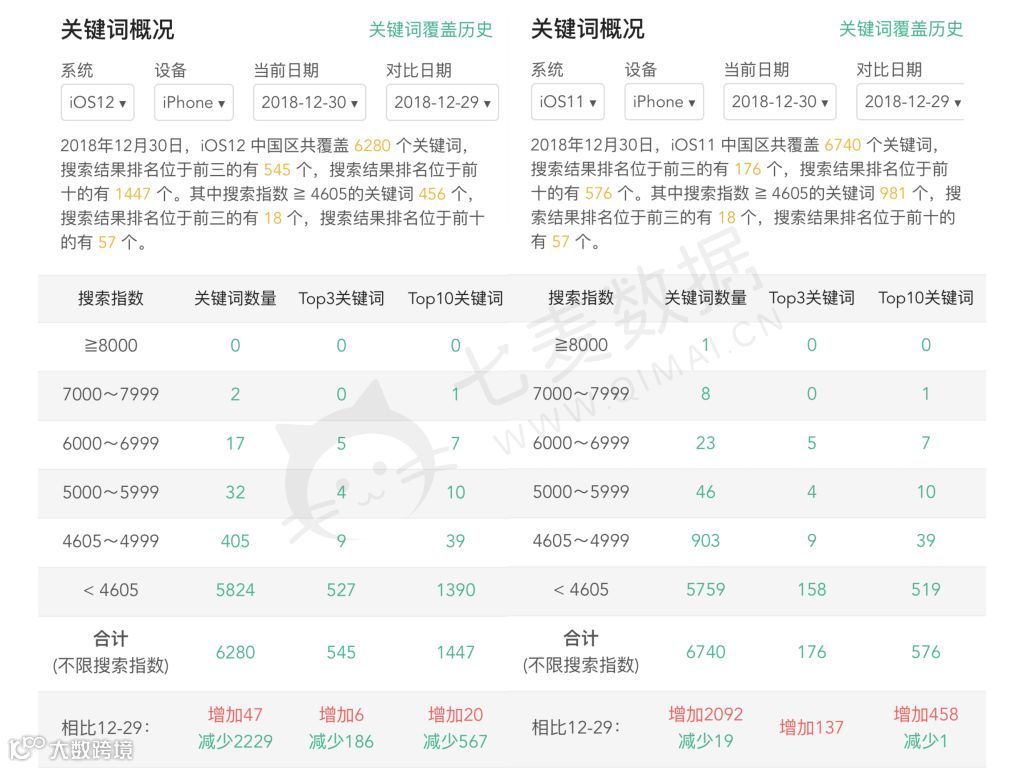Screen dimensions: 1024x768
Task: Open 关键词覆盖历史 link in iOS12 panel
Action: (x=430, y=29)
